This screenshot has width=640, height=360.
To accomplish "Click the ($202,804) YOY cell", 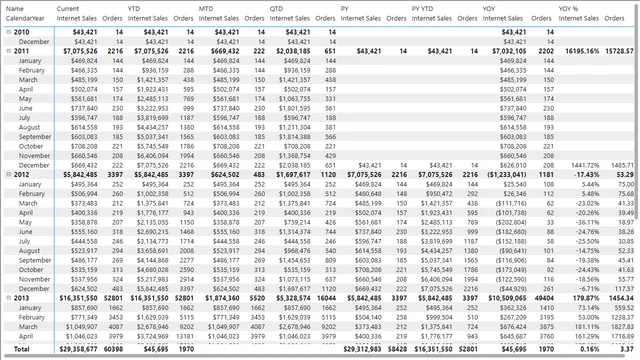I will pyautogui.click(x=511, y=222).
